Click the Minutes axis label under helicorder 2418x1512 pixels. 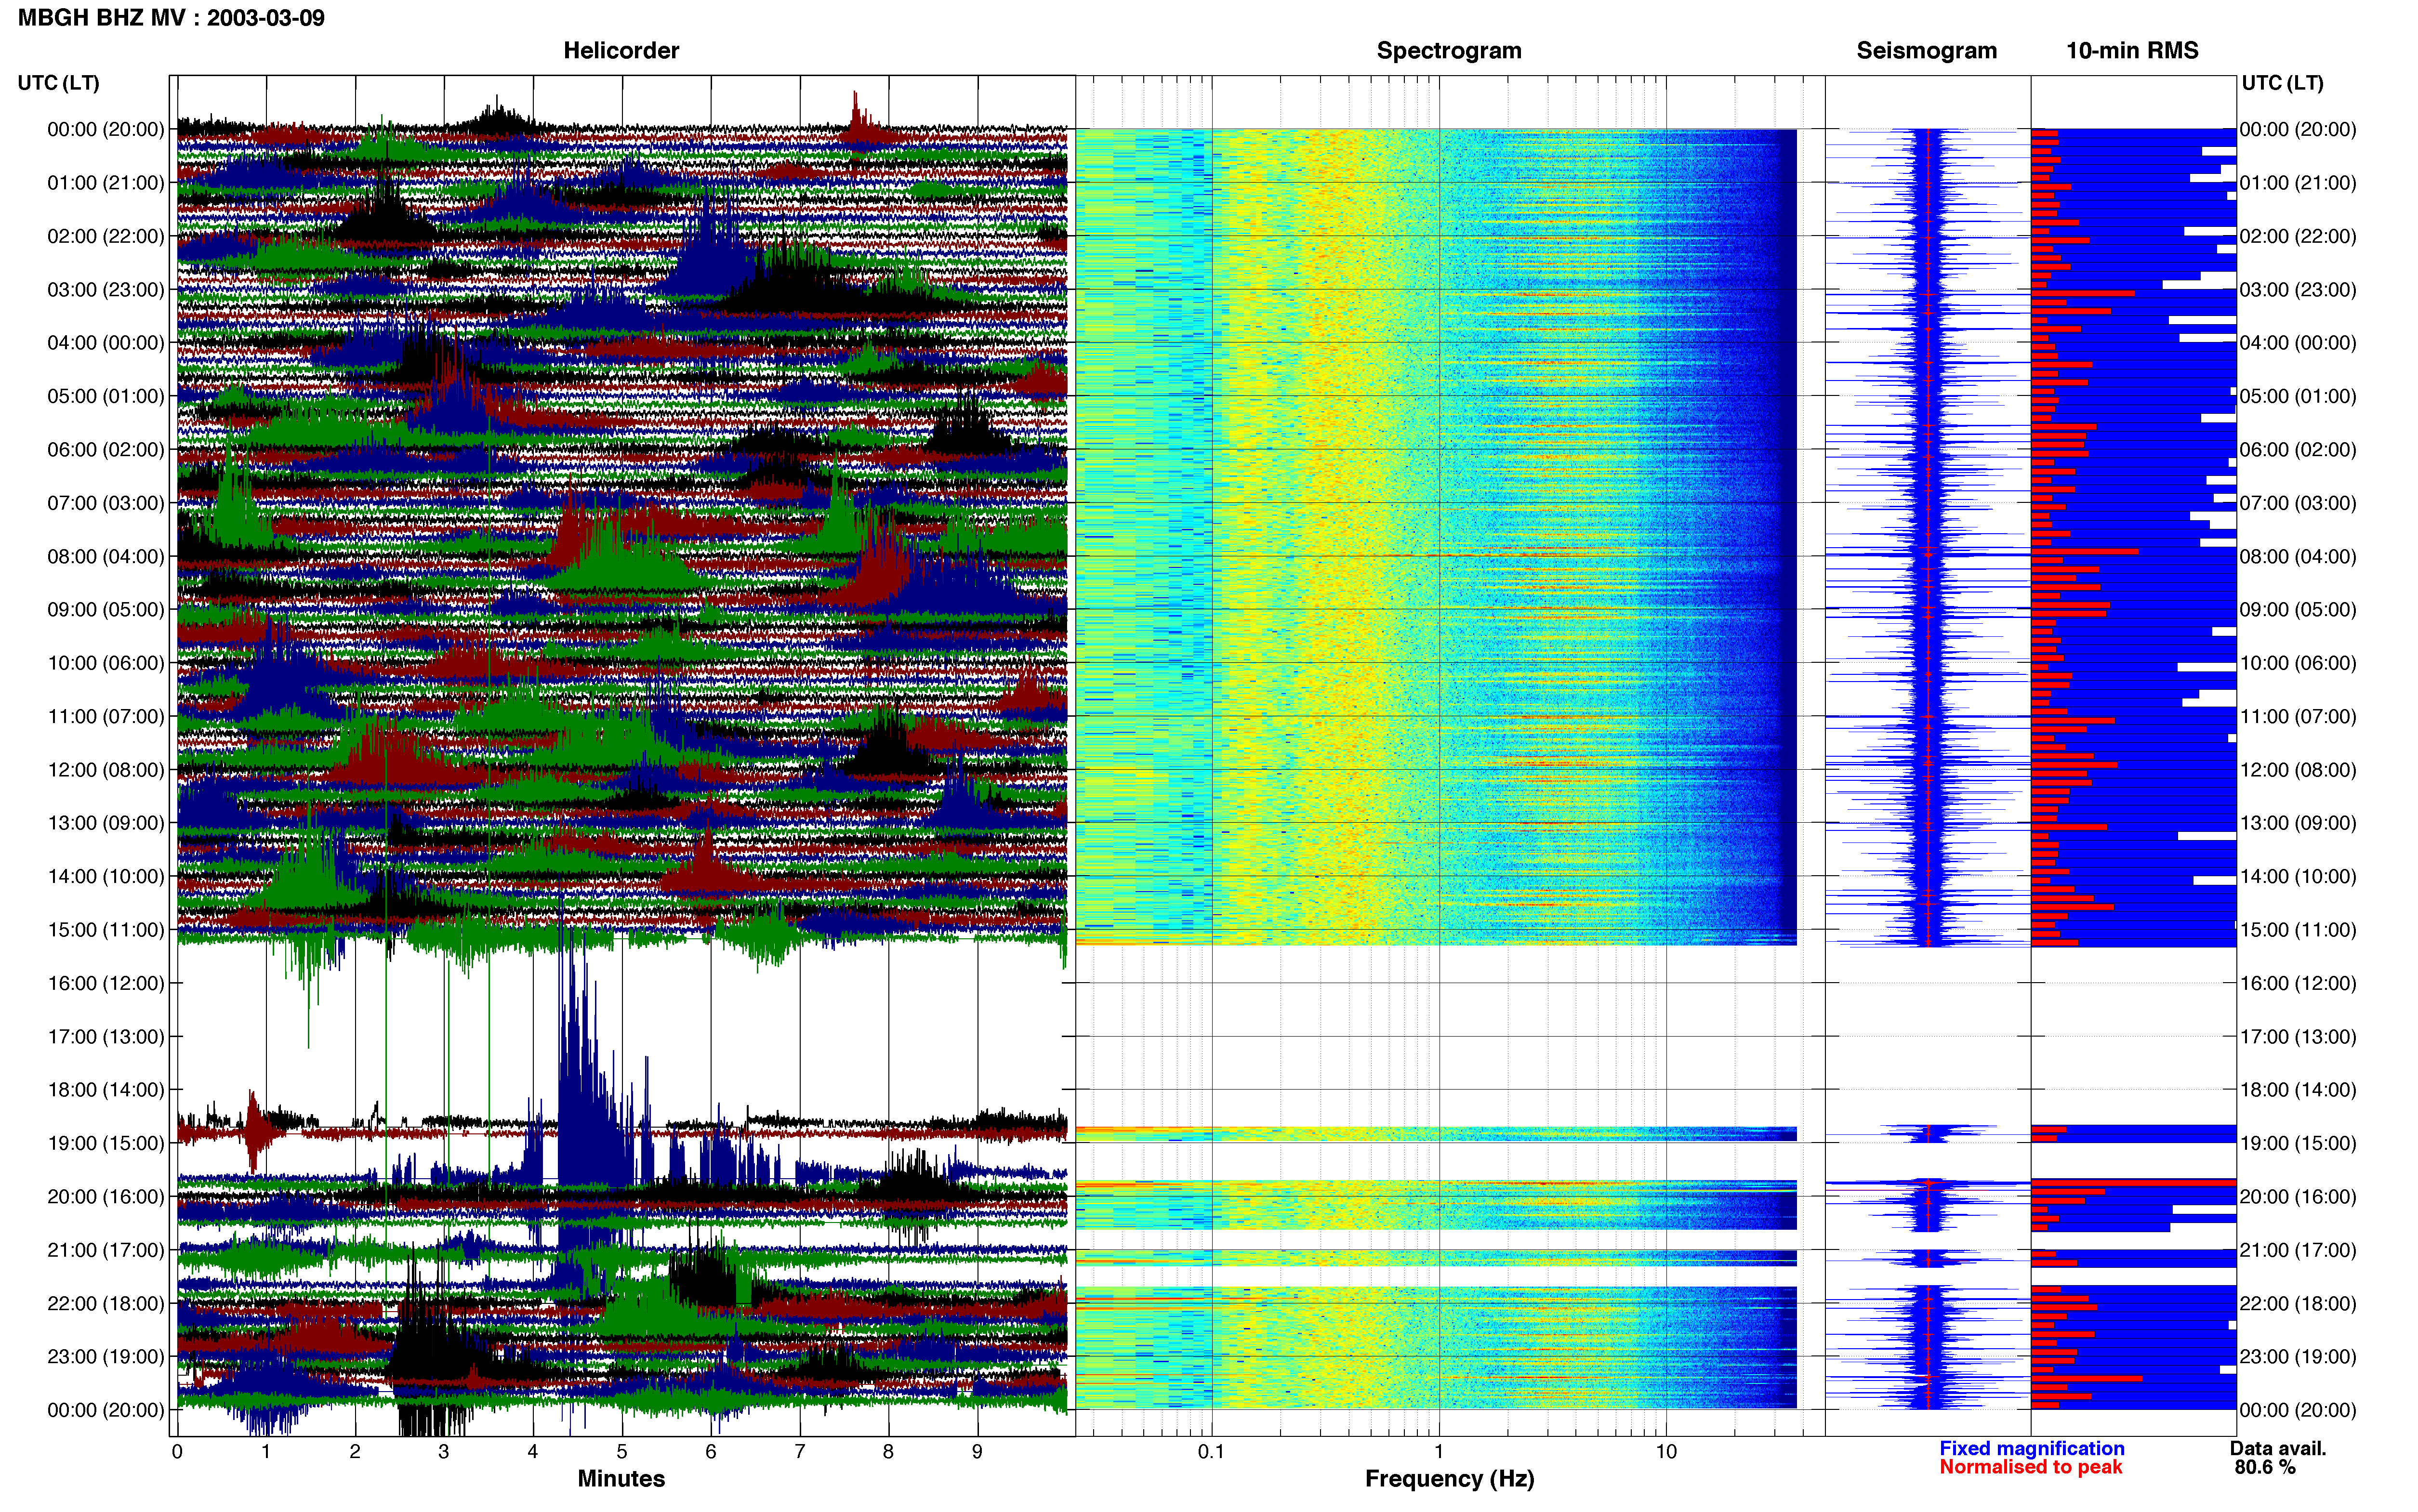[621, 1479]
